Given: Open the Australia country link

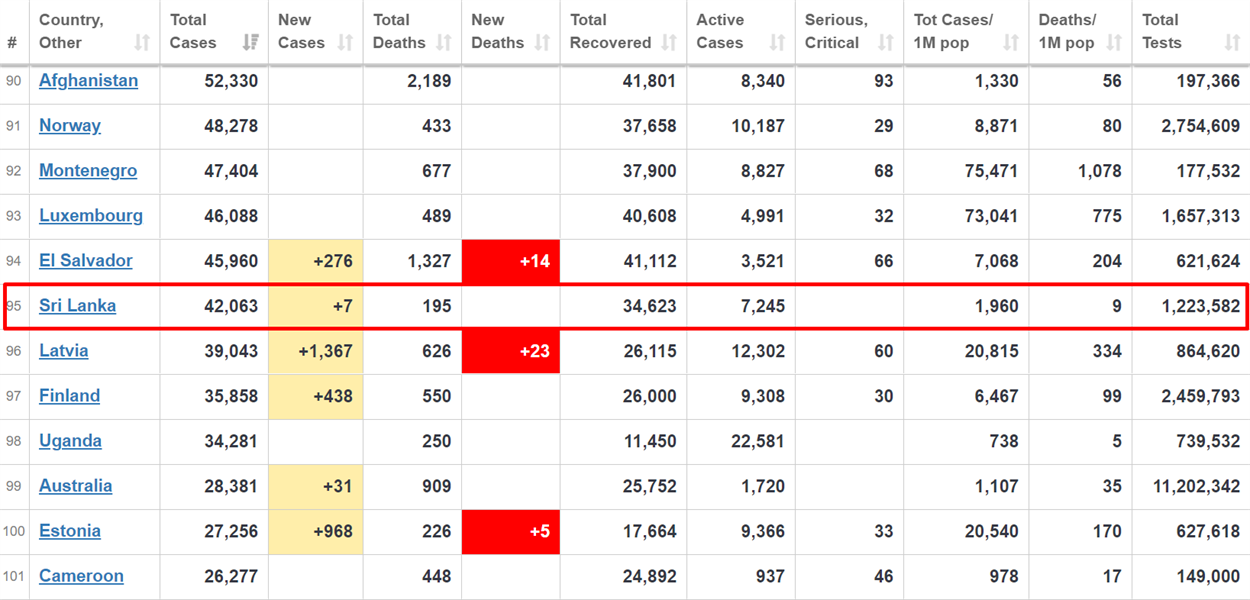Looking at the screenshot, I should (x=75, y=486).
